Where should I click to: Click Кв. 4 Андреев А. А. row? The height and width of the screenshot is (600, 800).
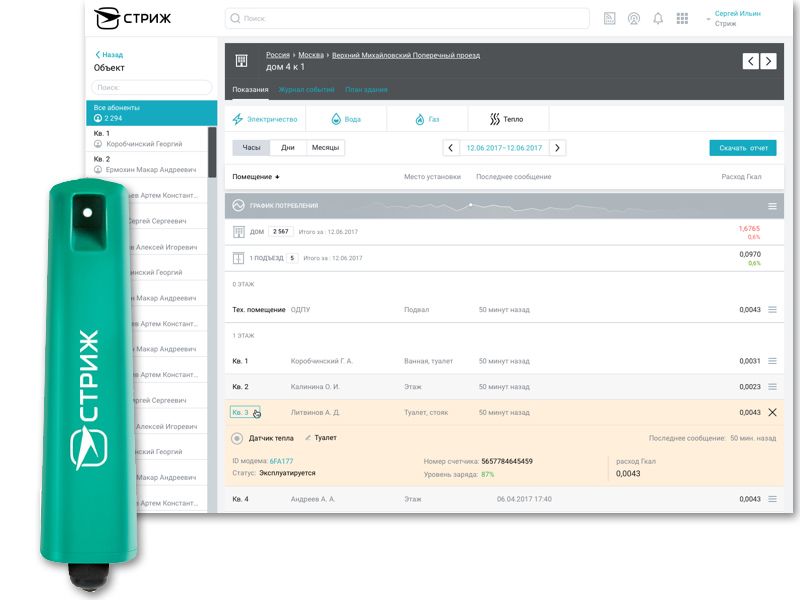pyautogui.click(x=504, y=499)
